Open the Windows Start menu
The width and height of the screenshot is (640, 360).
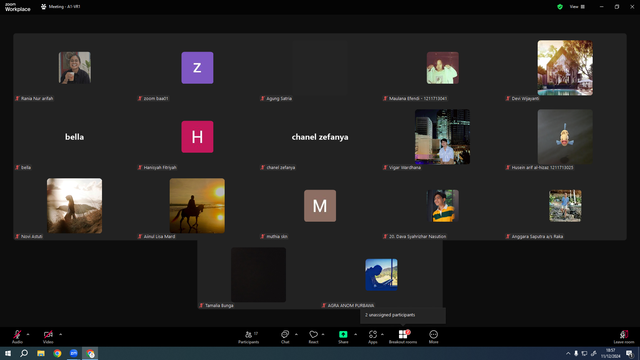pyautogui.click(x=8, y=353)
